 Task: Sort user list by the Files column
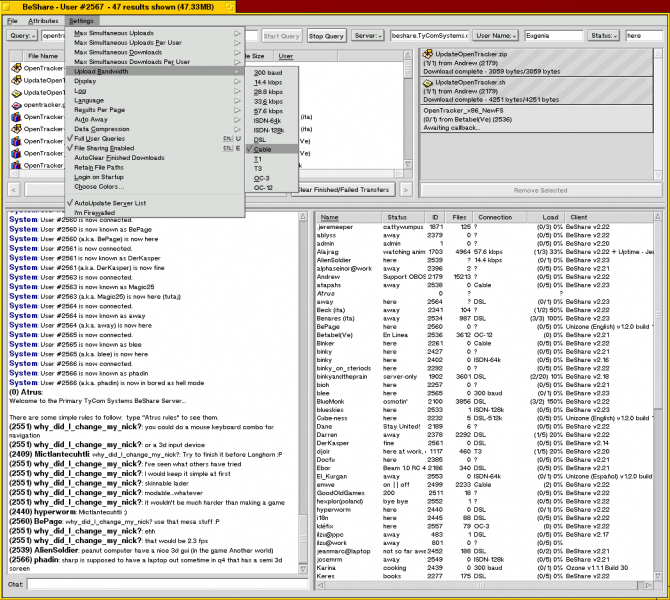coord(459,217)
